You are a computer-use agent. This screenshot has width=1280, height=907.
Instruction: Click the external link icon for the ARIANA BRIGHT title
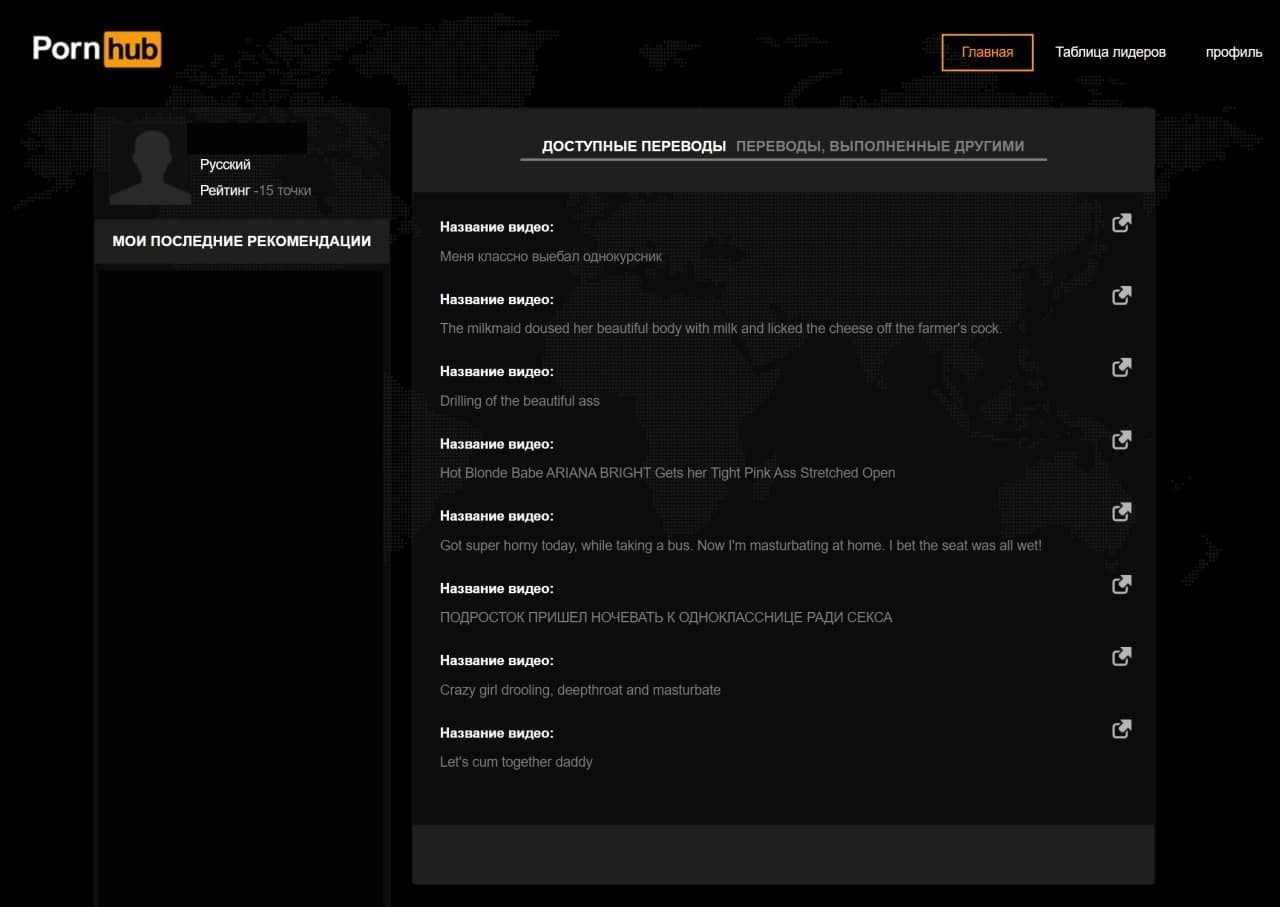pyautogui.click(x=1121, y=439)
